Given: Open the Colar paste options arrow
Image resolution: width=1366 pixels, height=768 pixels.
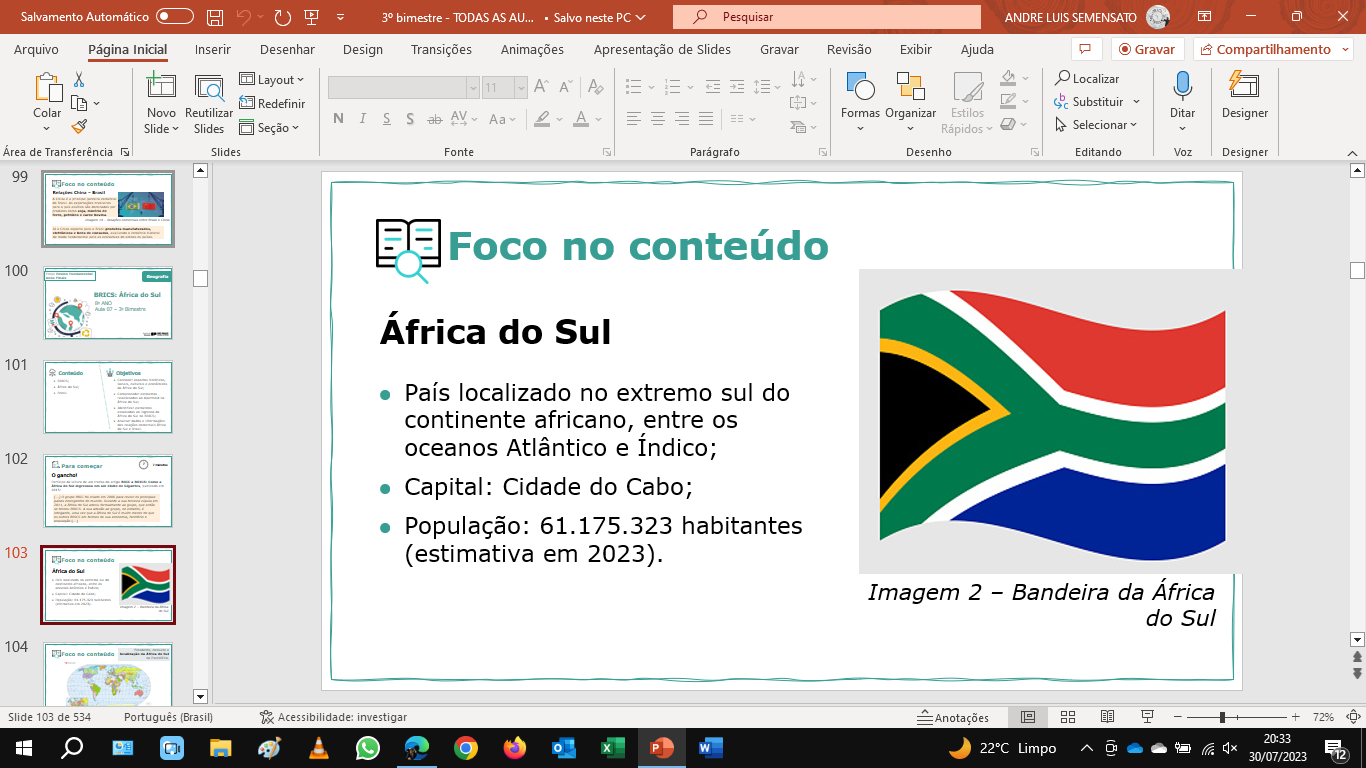Looking at the screenshot, I should coord(47,128).
